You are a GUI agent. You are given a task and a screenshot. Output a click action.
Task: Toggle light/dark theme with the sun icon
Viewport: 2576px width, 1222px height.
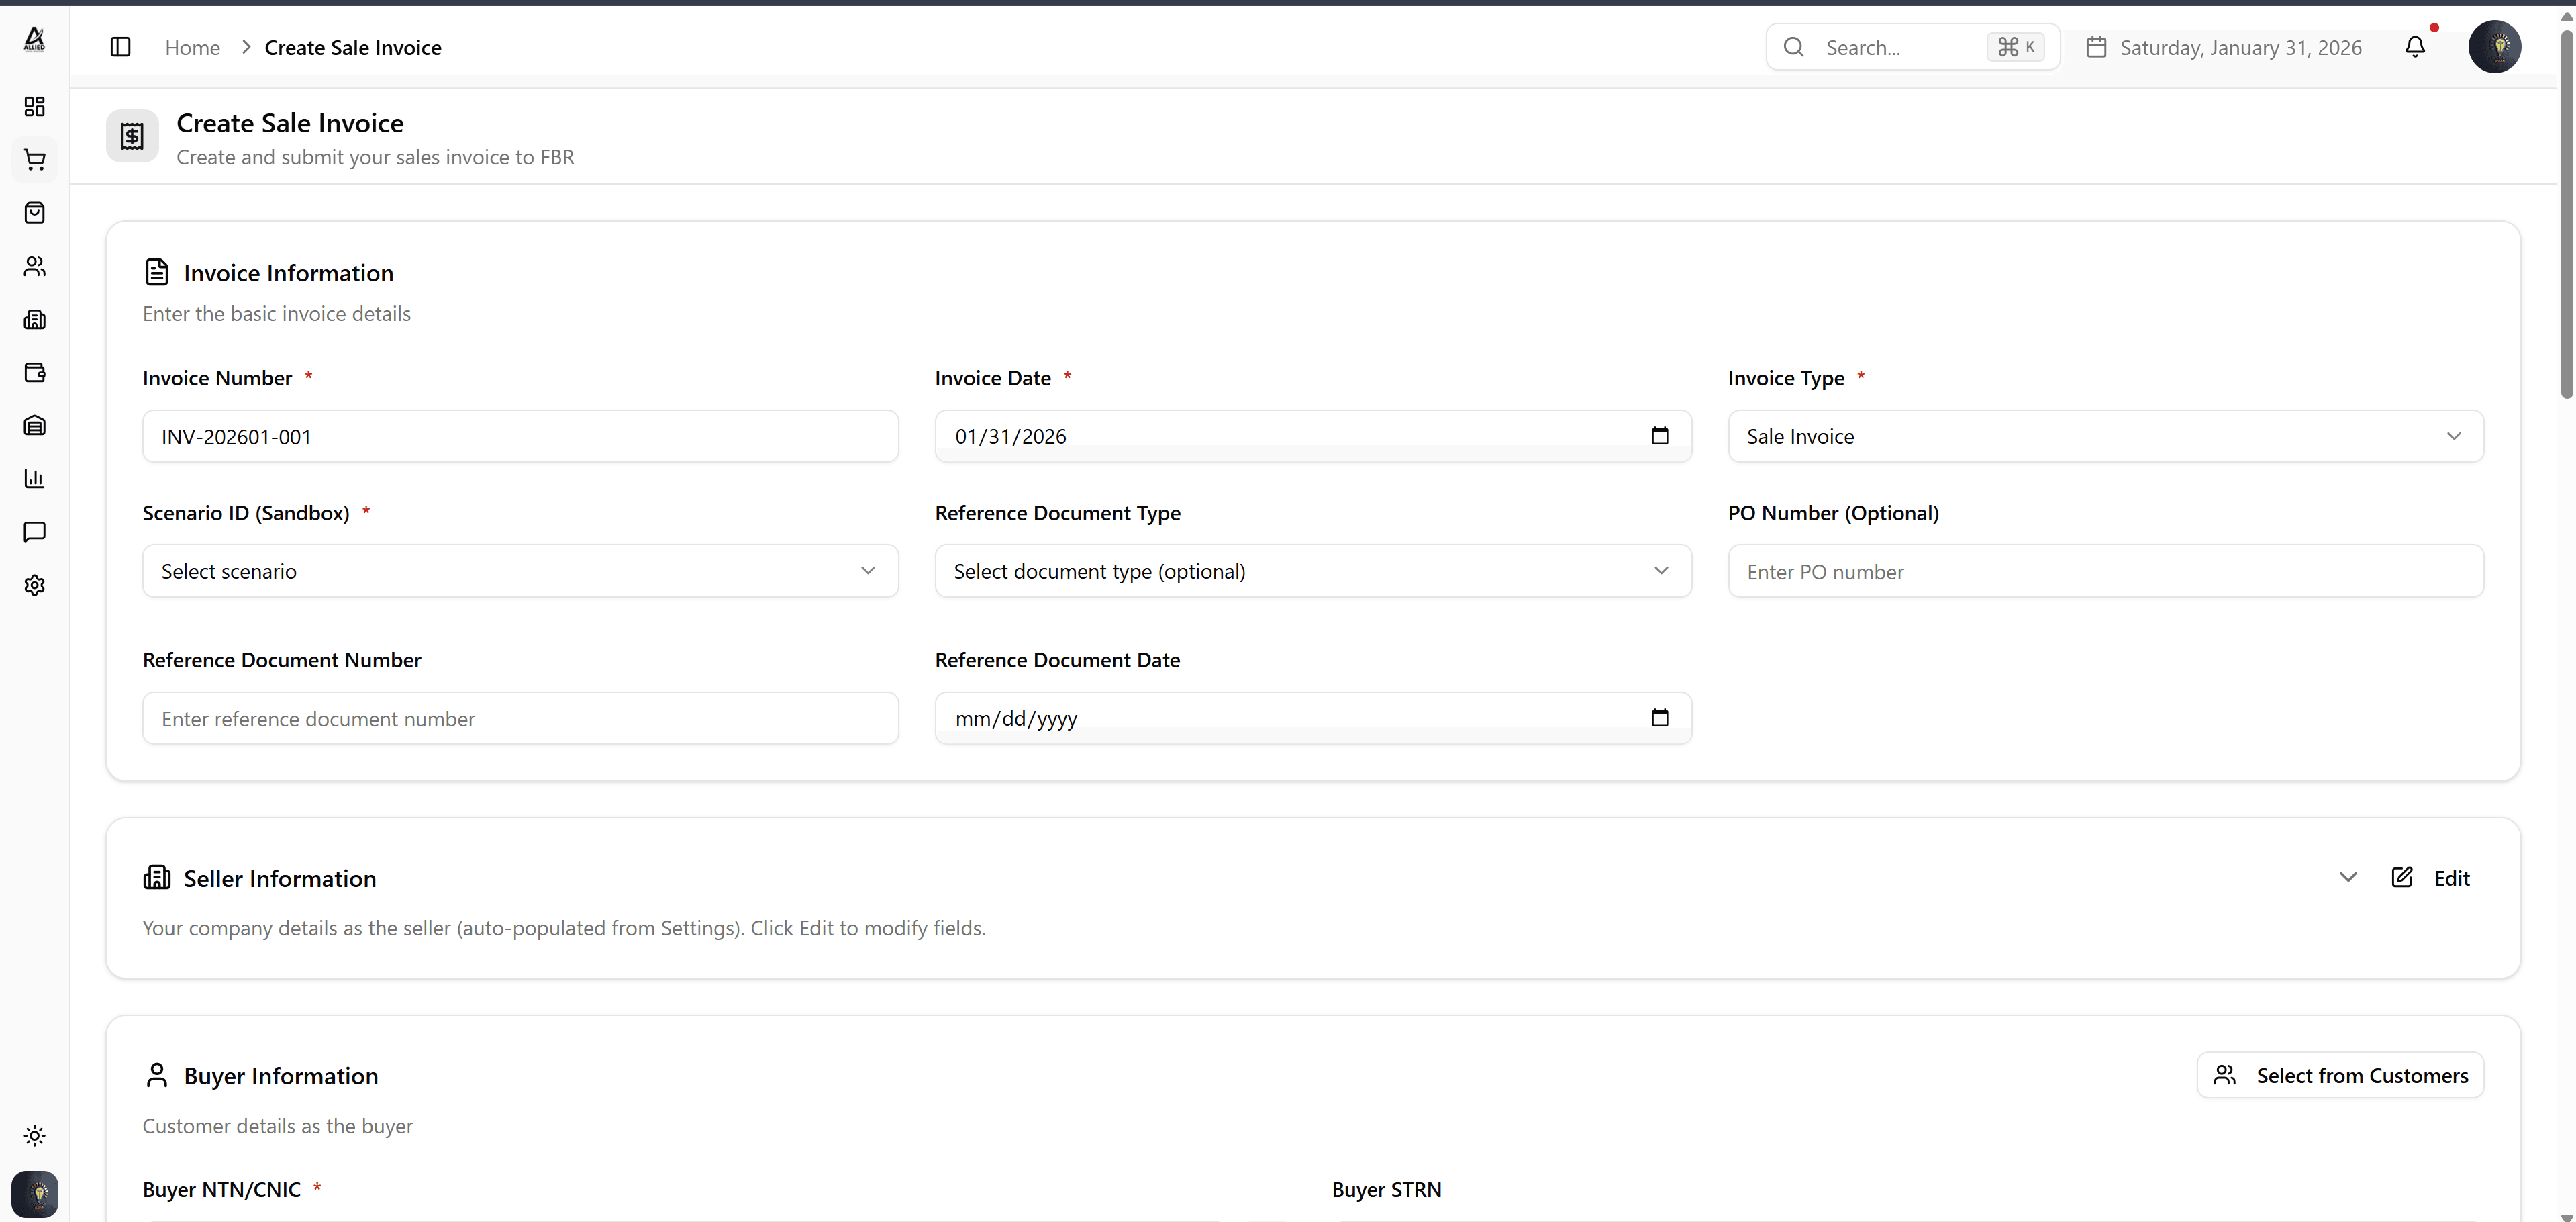coord(35,1135)
